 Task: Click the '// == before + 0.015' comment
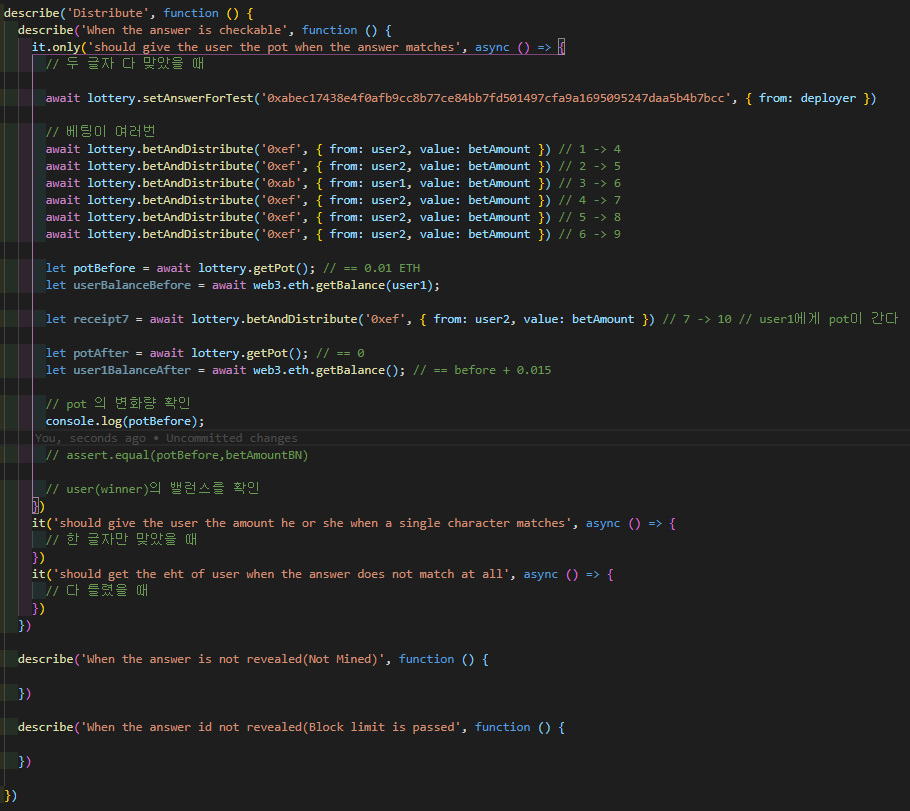click(x=482, y=370)
